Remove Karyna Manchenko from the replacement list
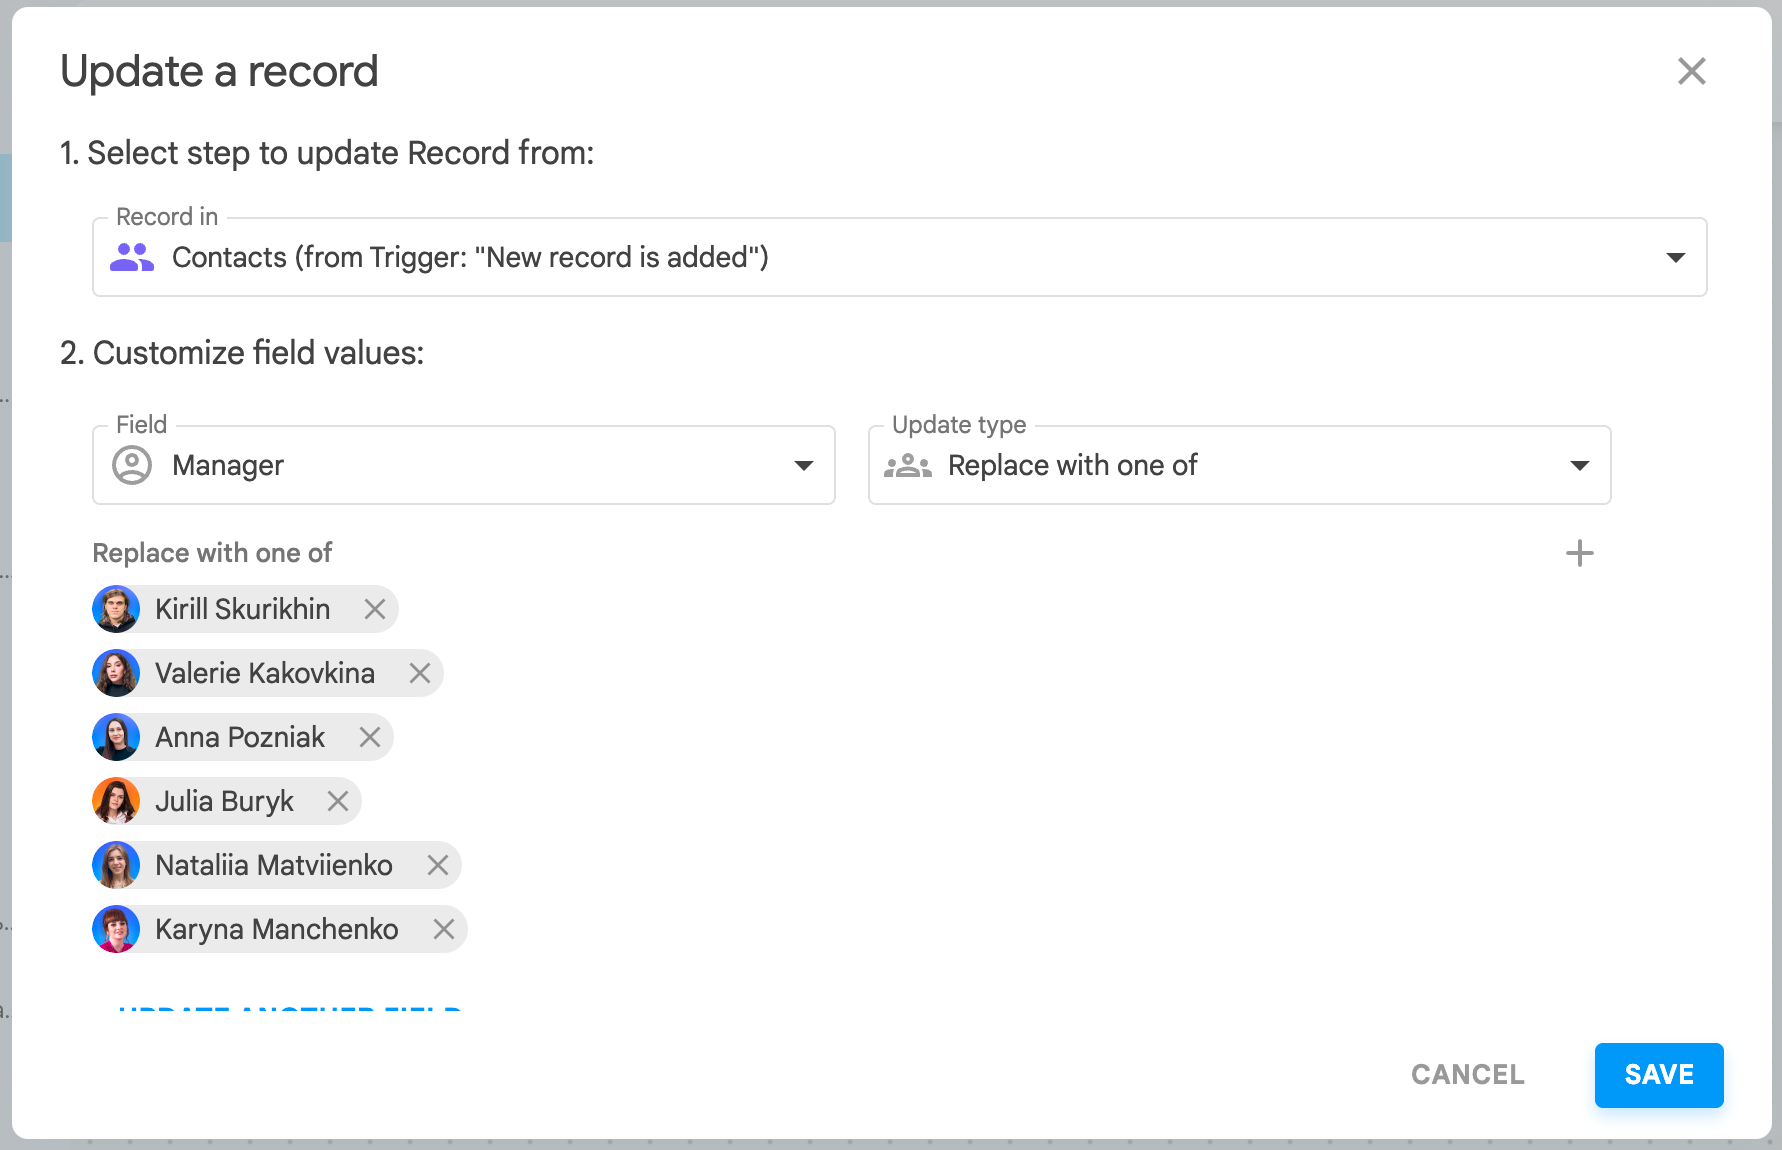 (x=444, y=929)
